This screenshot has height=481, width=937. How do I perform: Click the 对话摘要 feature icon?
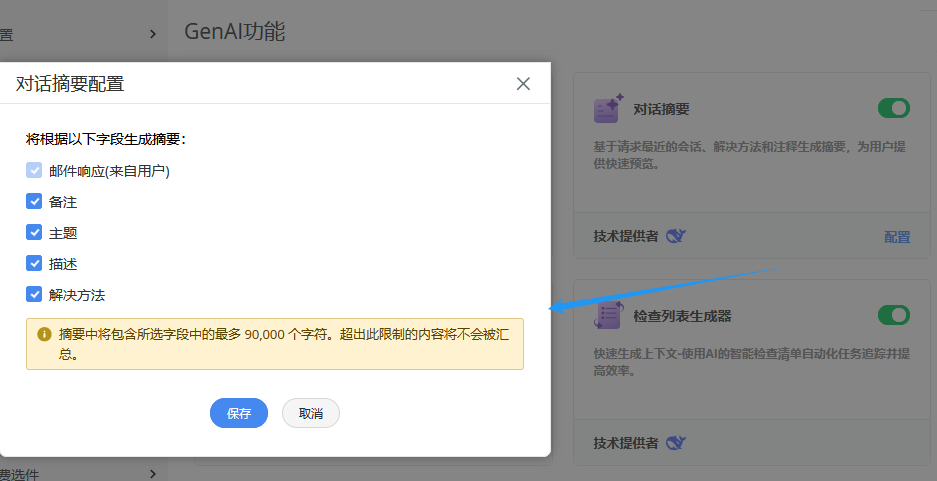(608, 109)
